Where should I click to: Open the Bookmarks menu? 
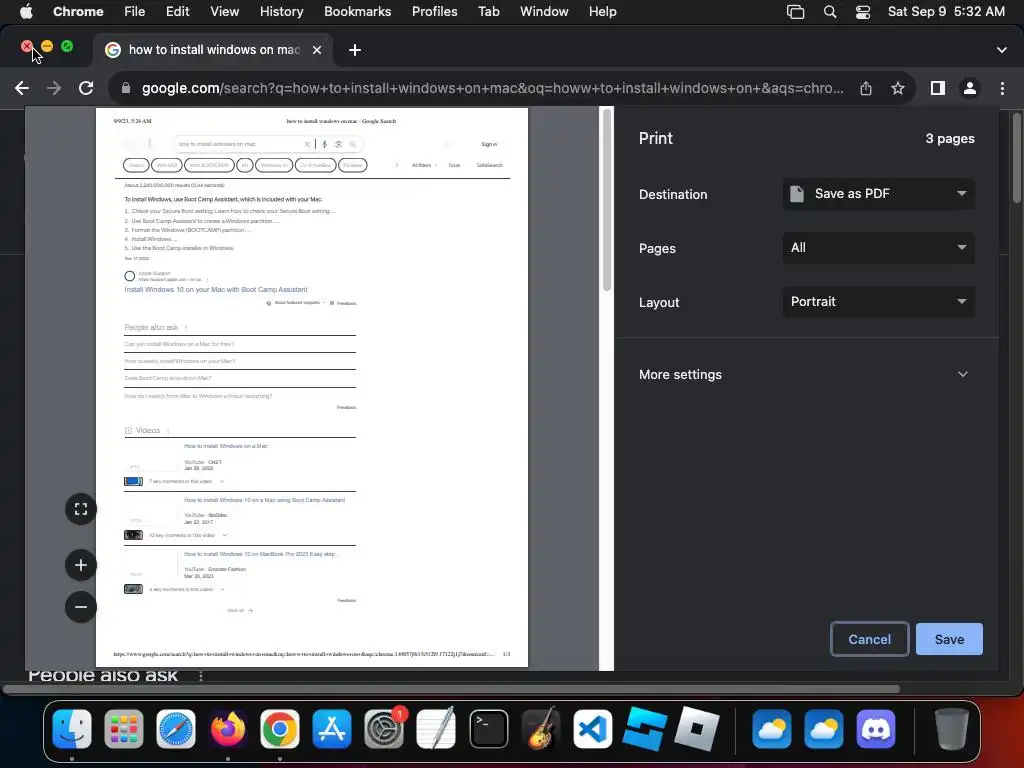point(357,12)
